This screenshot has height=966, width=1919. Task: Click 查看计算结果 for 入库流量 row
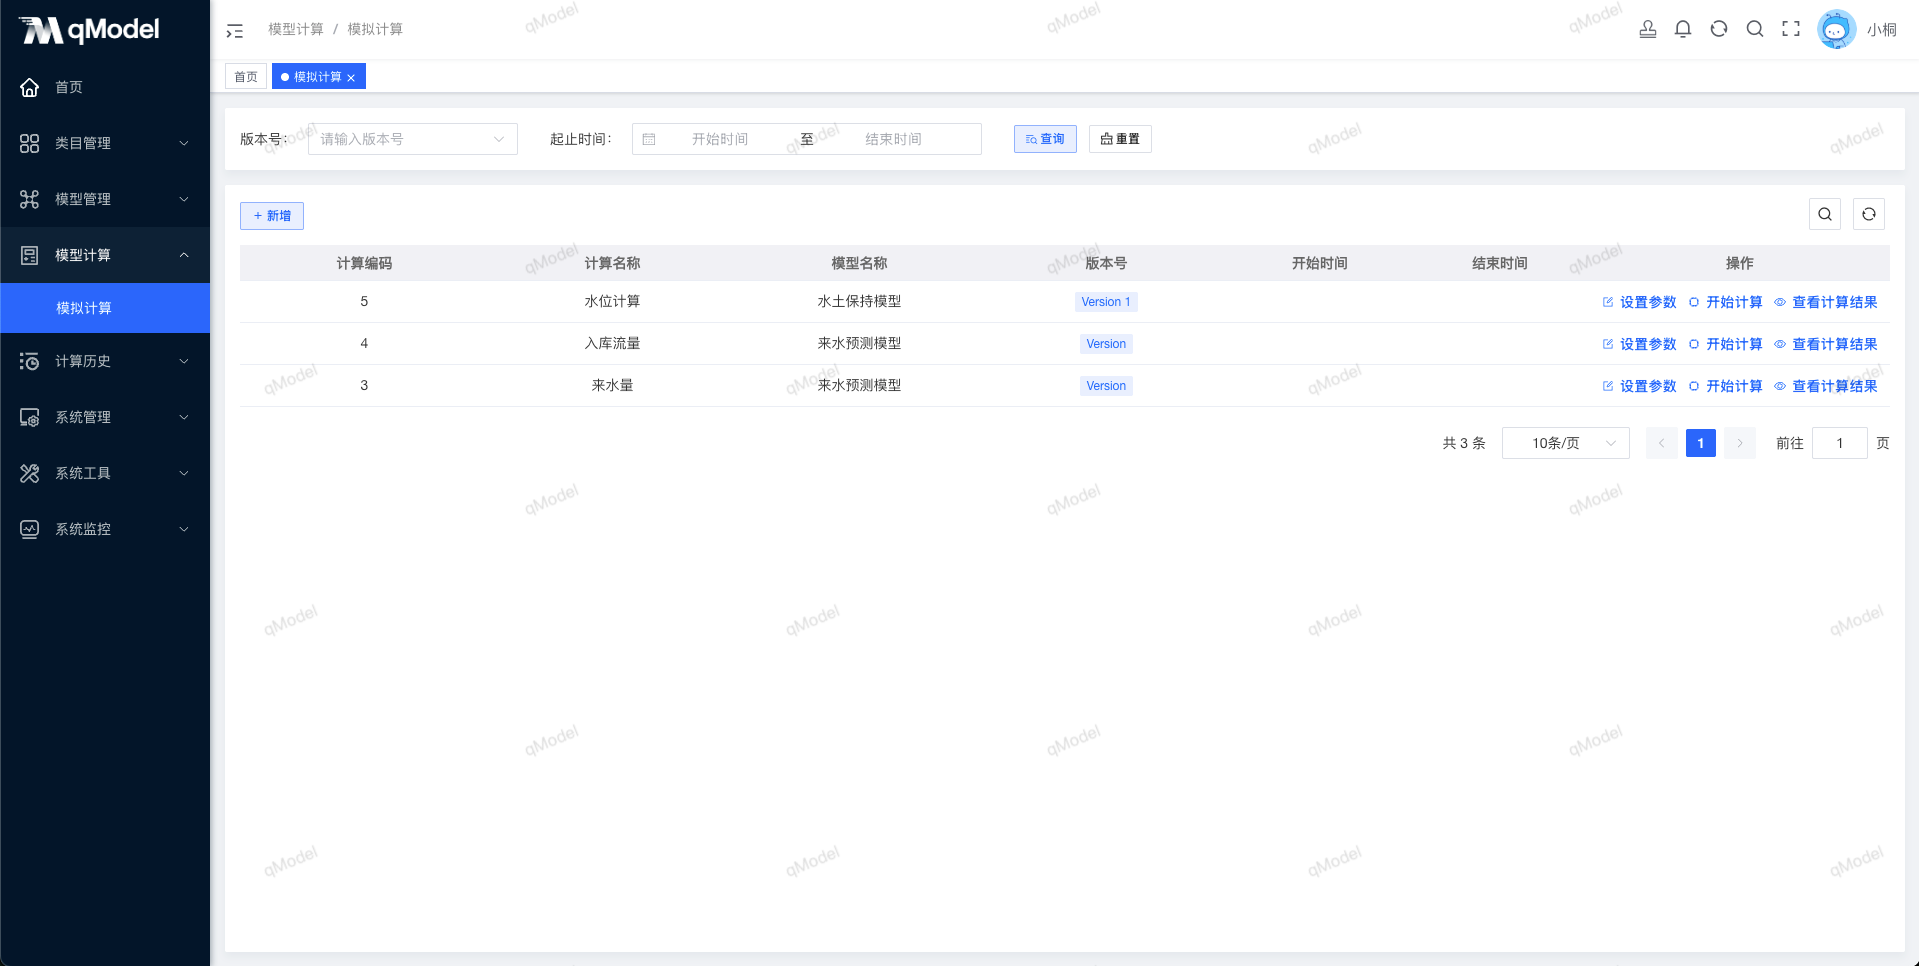click(1826, 344)
